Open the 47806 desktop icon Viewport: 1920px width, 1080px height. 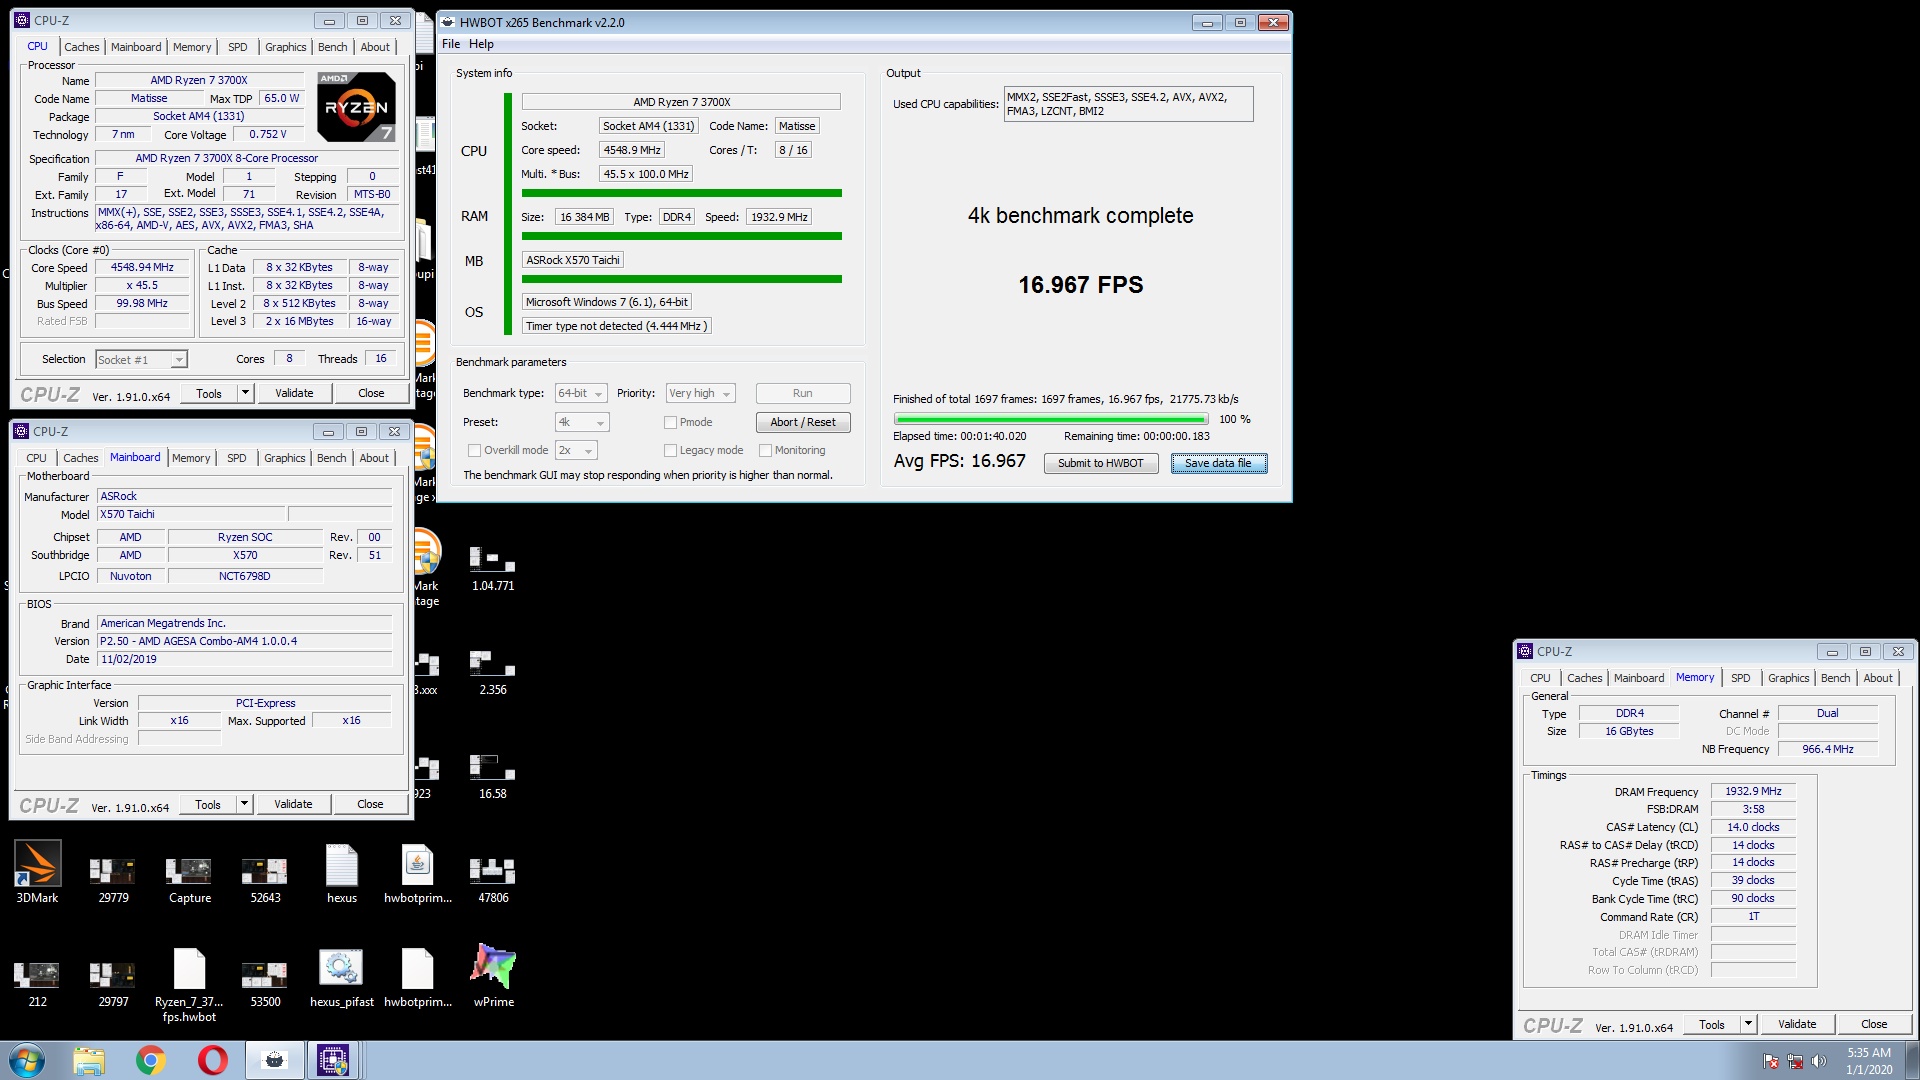tap(493, 873)
